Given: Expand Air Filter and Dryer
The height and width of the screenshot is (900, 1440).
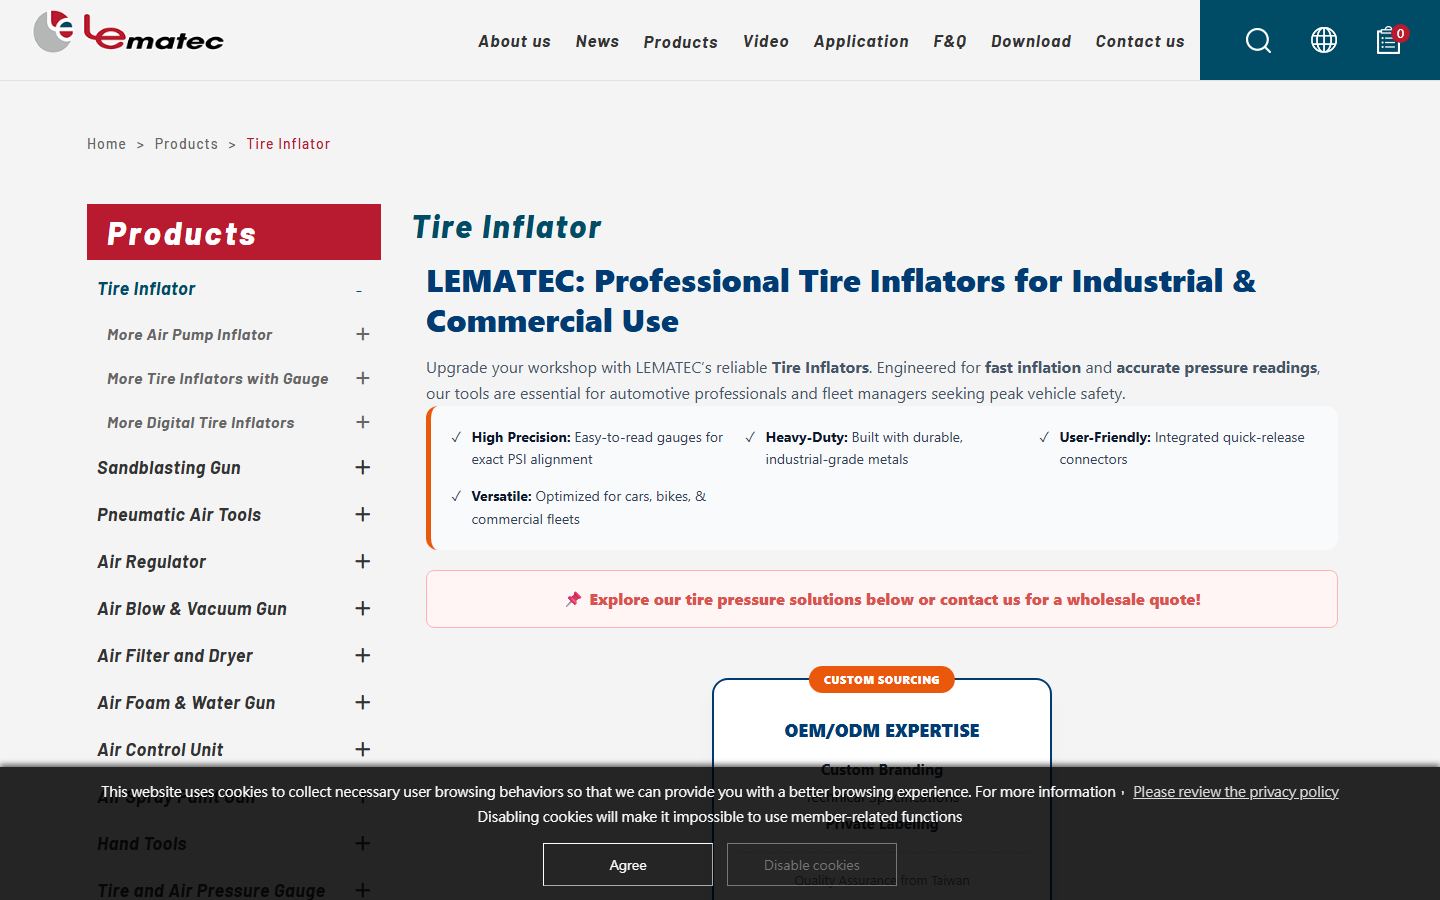Looking at the screenshot, I should (363, 655).
